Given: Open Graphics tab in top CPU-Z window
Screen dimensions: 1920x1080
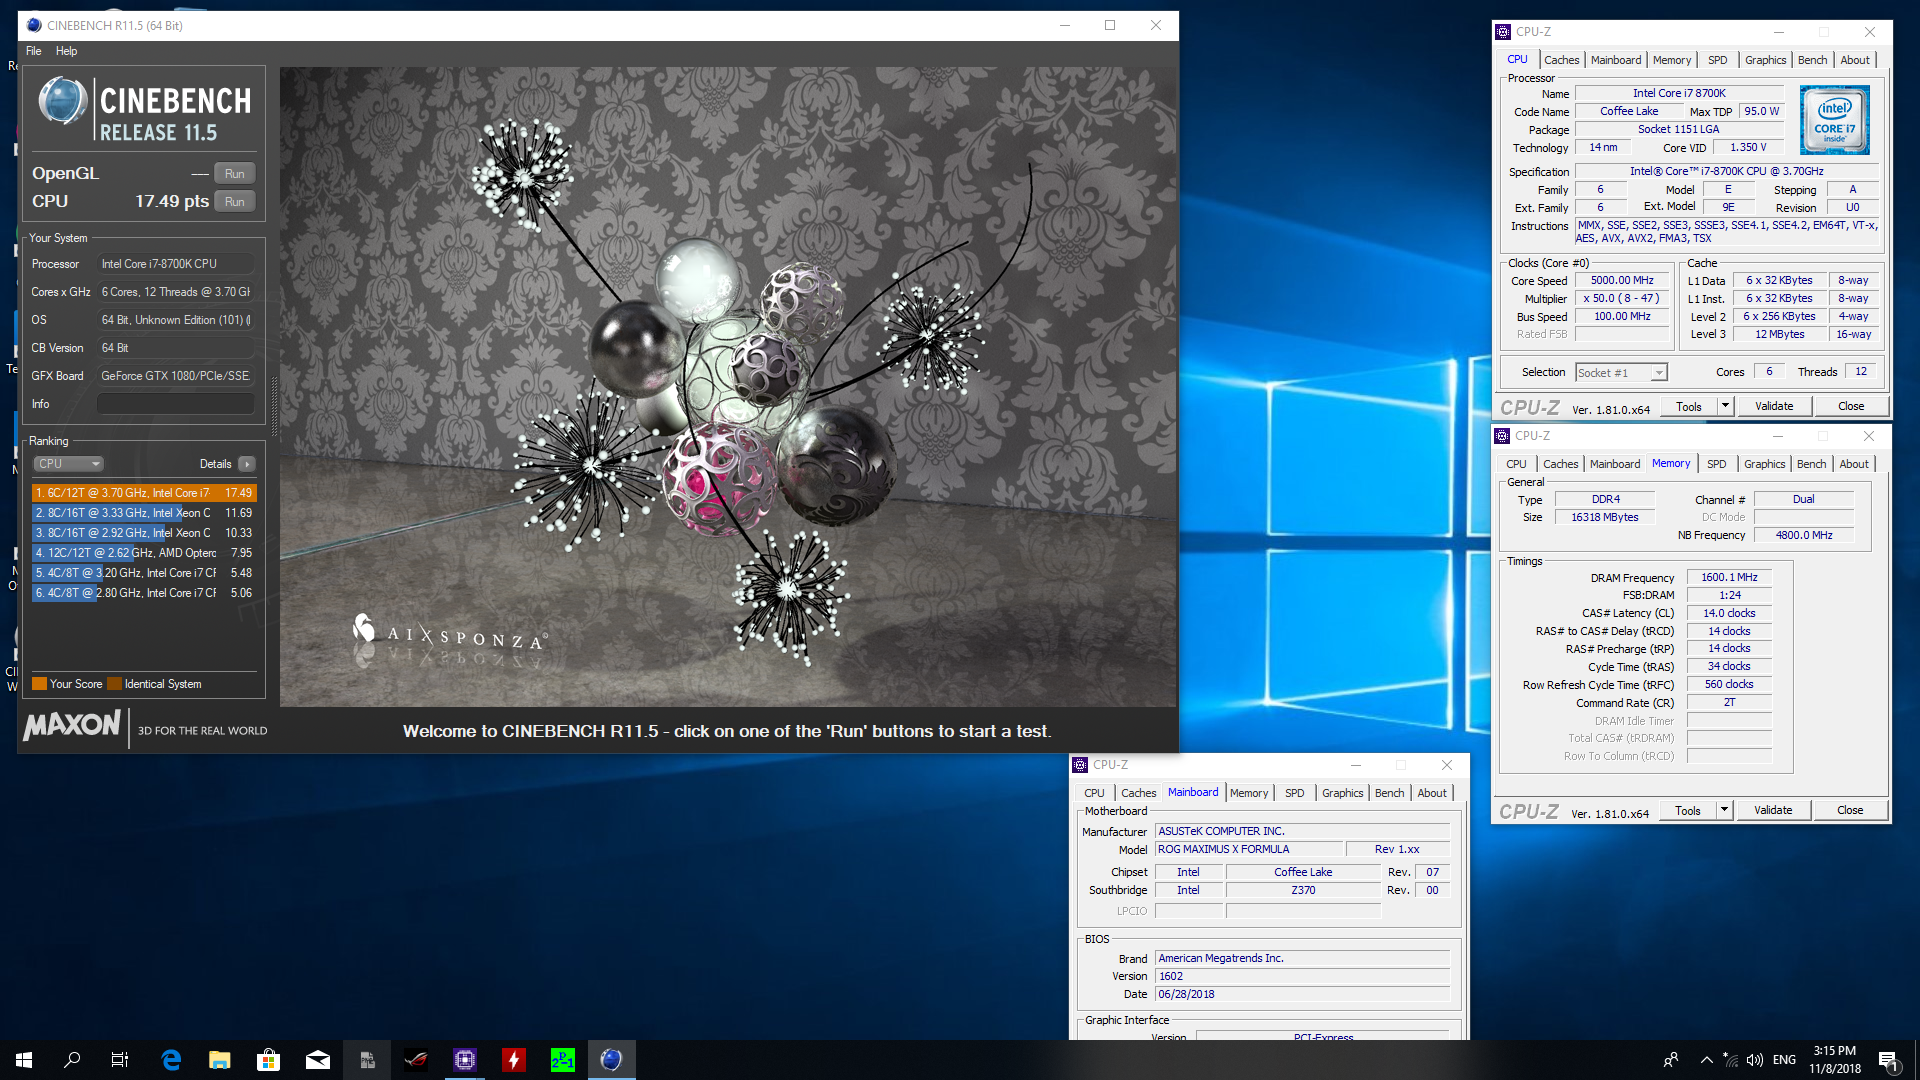Looking at the screenshot, I should coord(1766,60).
